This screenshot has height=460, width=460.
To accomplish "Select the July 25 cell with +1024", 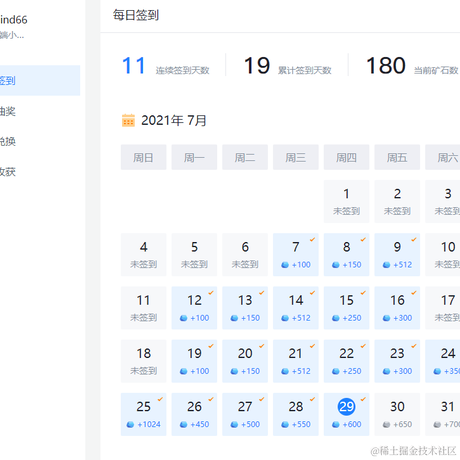I will (x=144, y=414).
